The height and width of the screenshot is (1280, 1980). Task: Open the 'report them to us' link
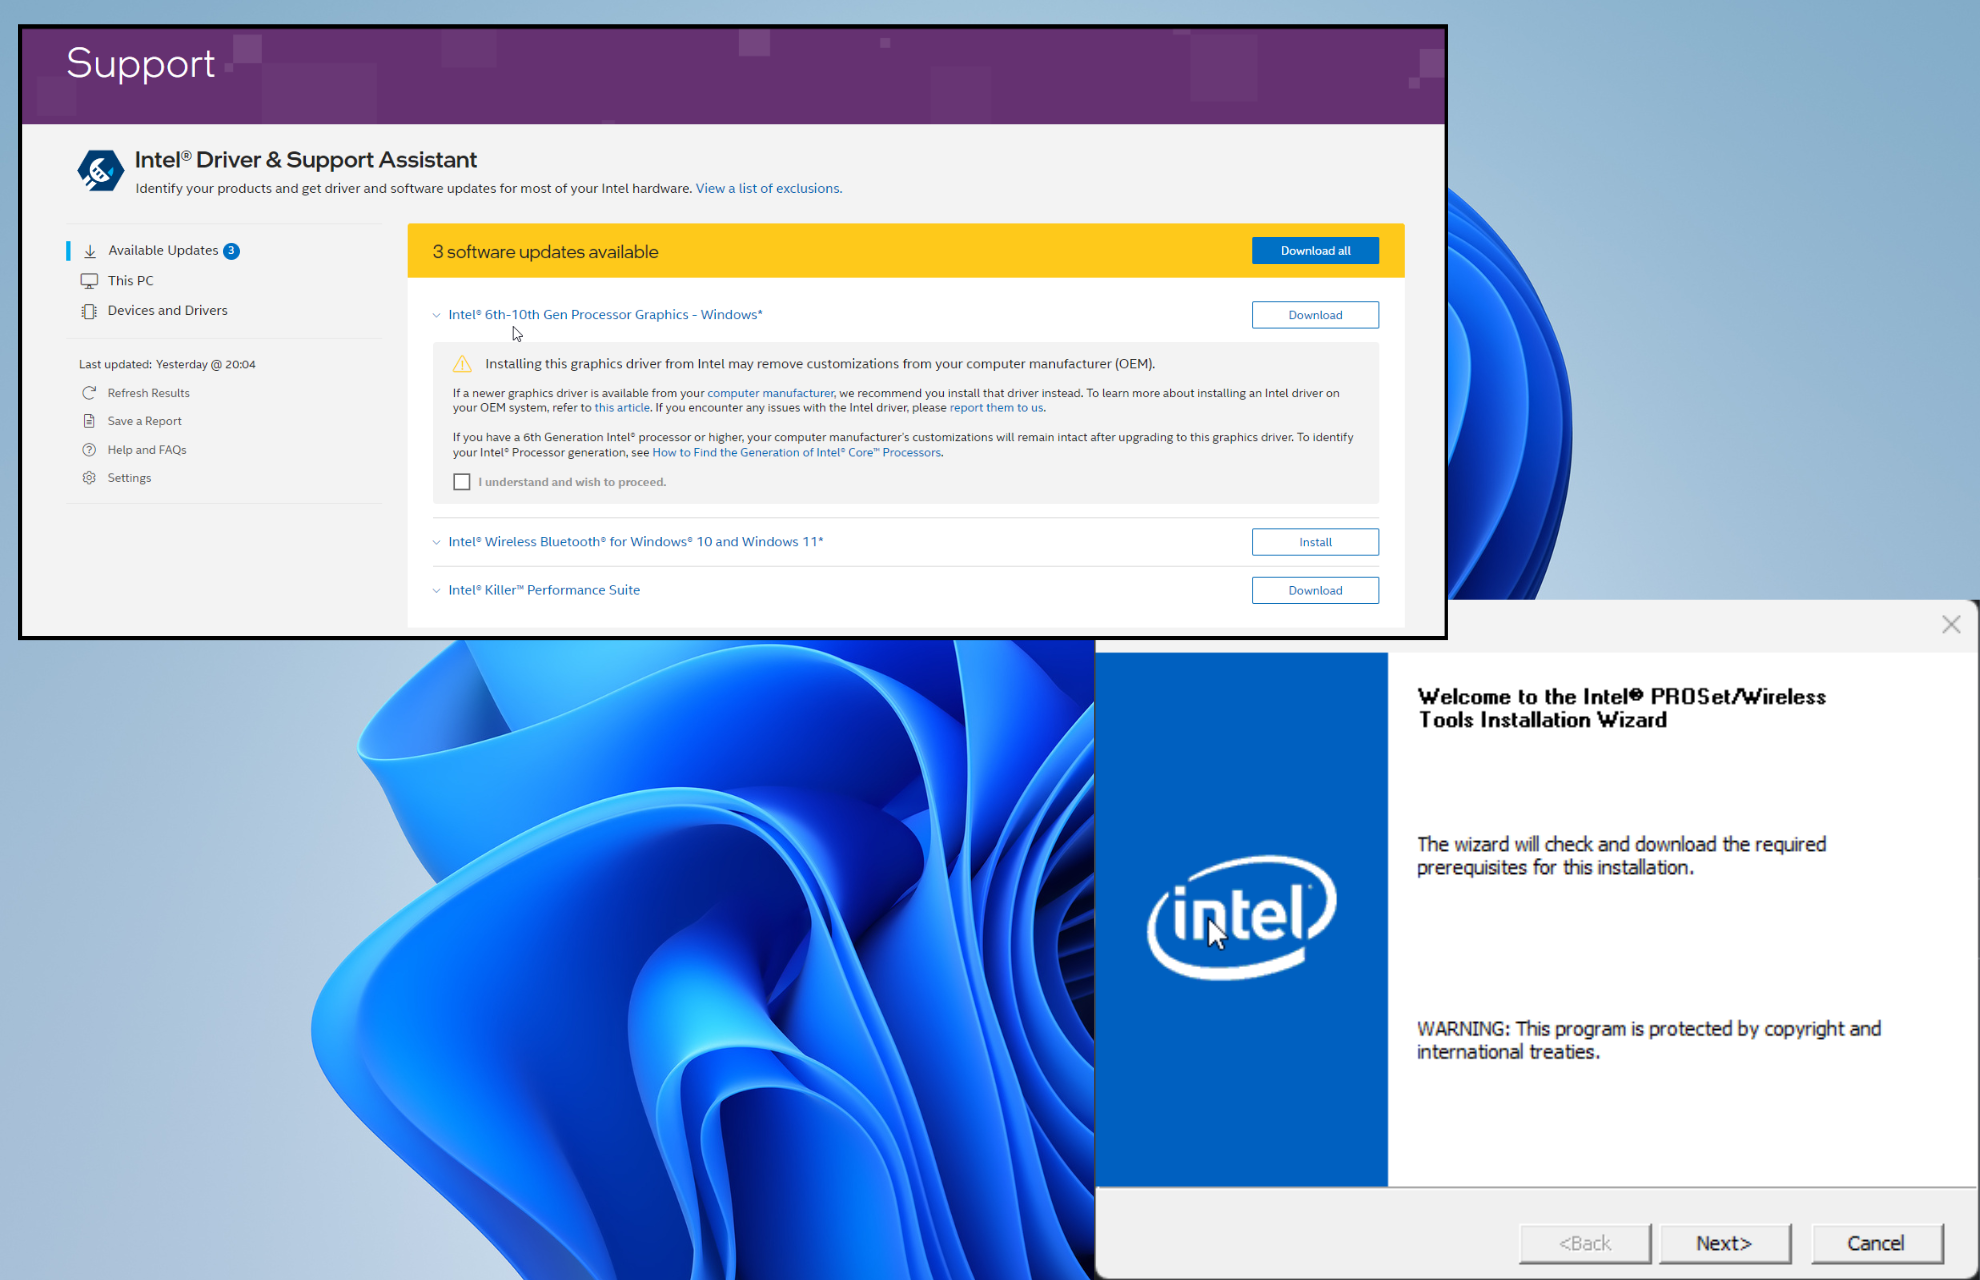click(996, 408)
